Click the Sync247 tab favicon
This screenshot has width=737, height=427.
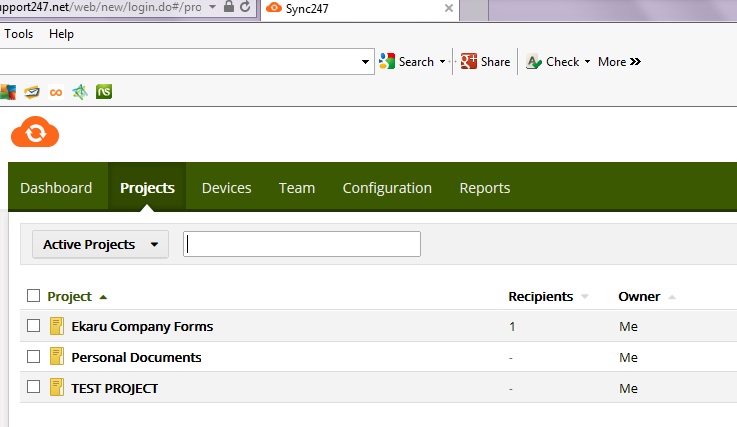[274, 8]
